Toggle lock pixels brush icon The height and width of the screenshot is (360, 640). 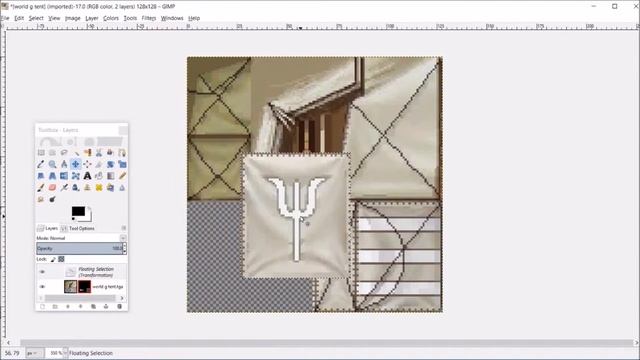coord(53,259)
